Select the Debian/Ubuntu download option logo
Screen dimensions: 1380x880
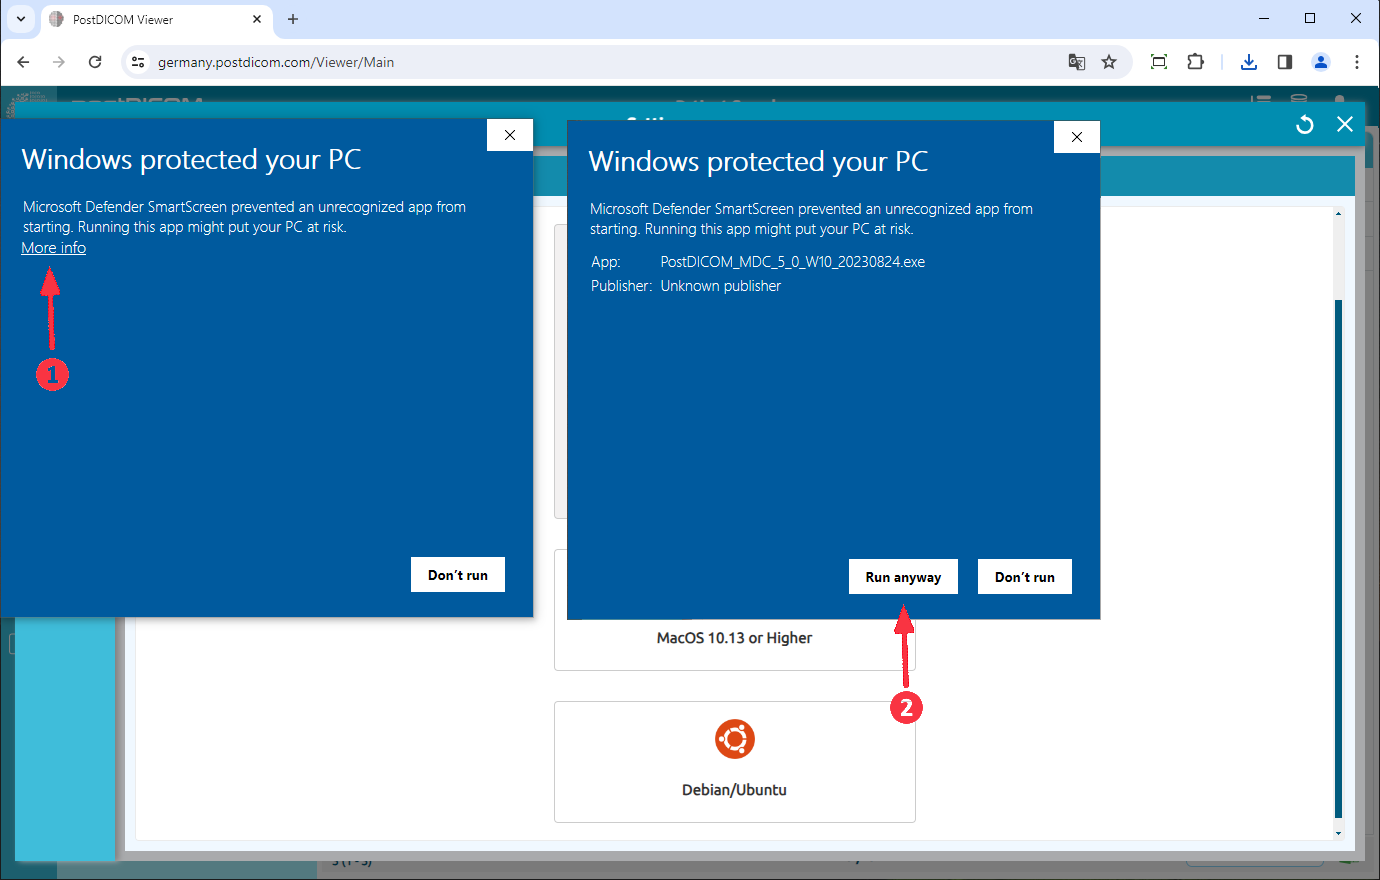[735, 738]
